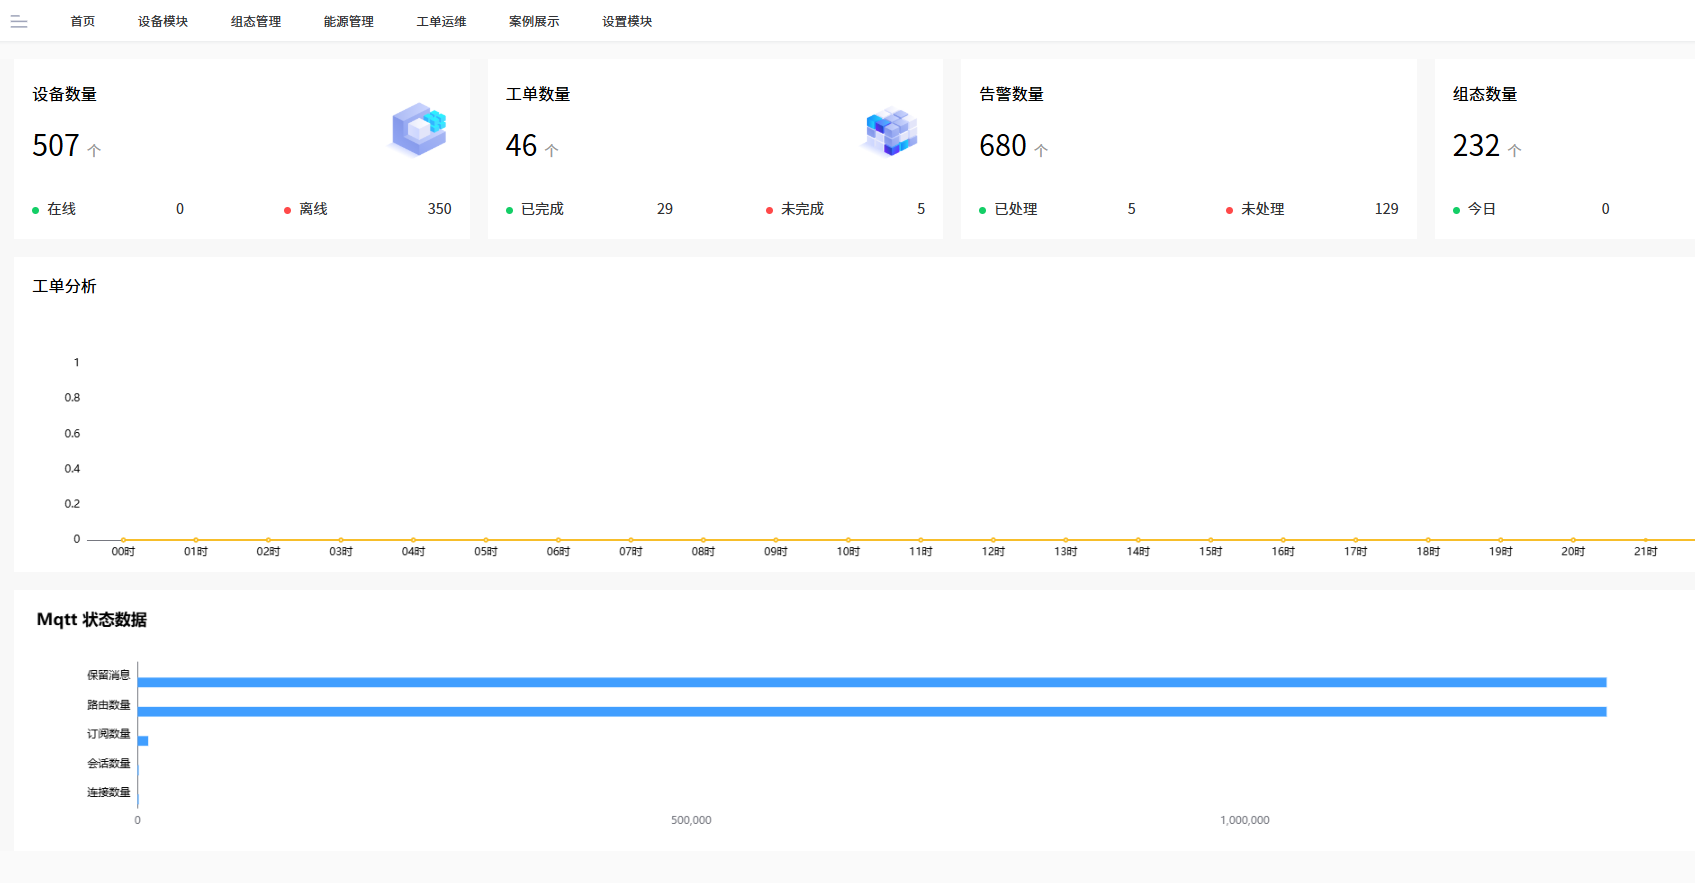Click the 路由数量 bar in Mqtt chart
Screen dimensions: 1695x883
pyautogui.click(x=870, y=712)
